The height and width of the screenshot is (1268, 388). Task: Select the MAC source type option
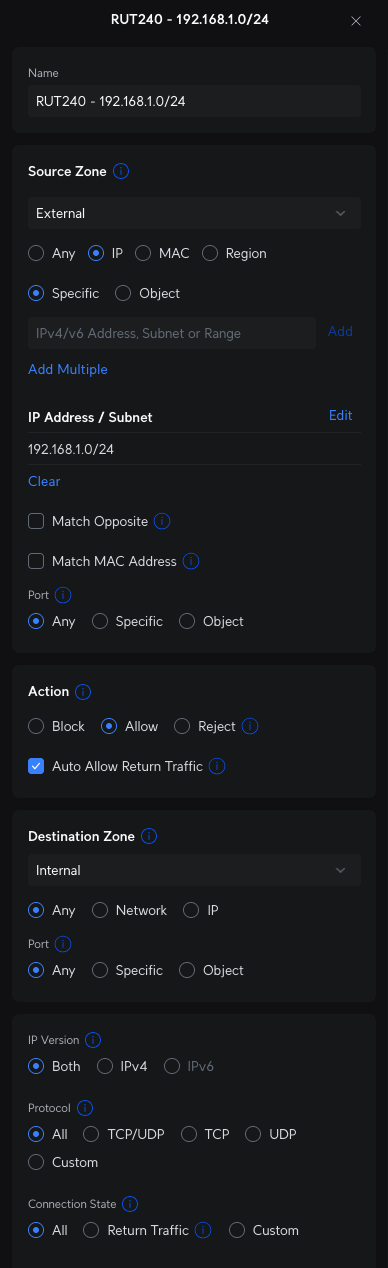pos(143,254)
